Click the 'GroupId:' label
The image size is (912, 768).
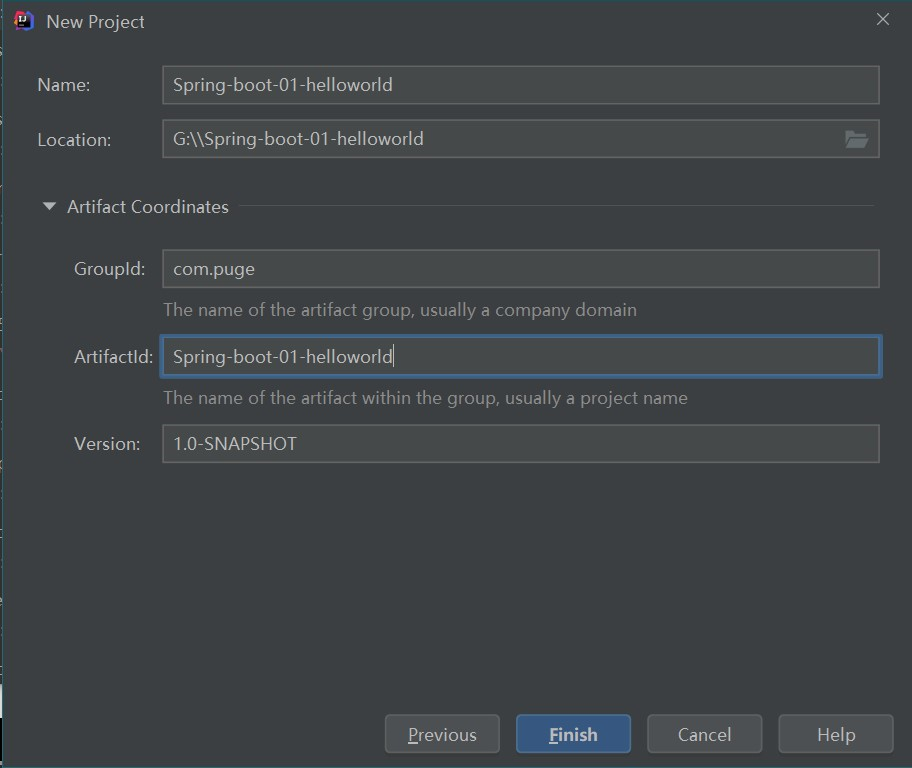(109, 269)
